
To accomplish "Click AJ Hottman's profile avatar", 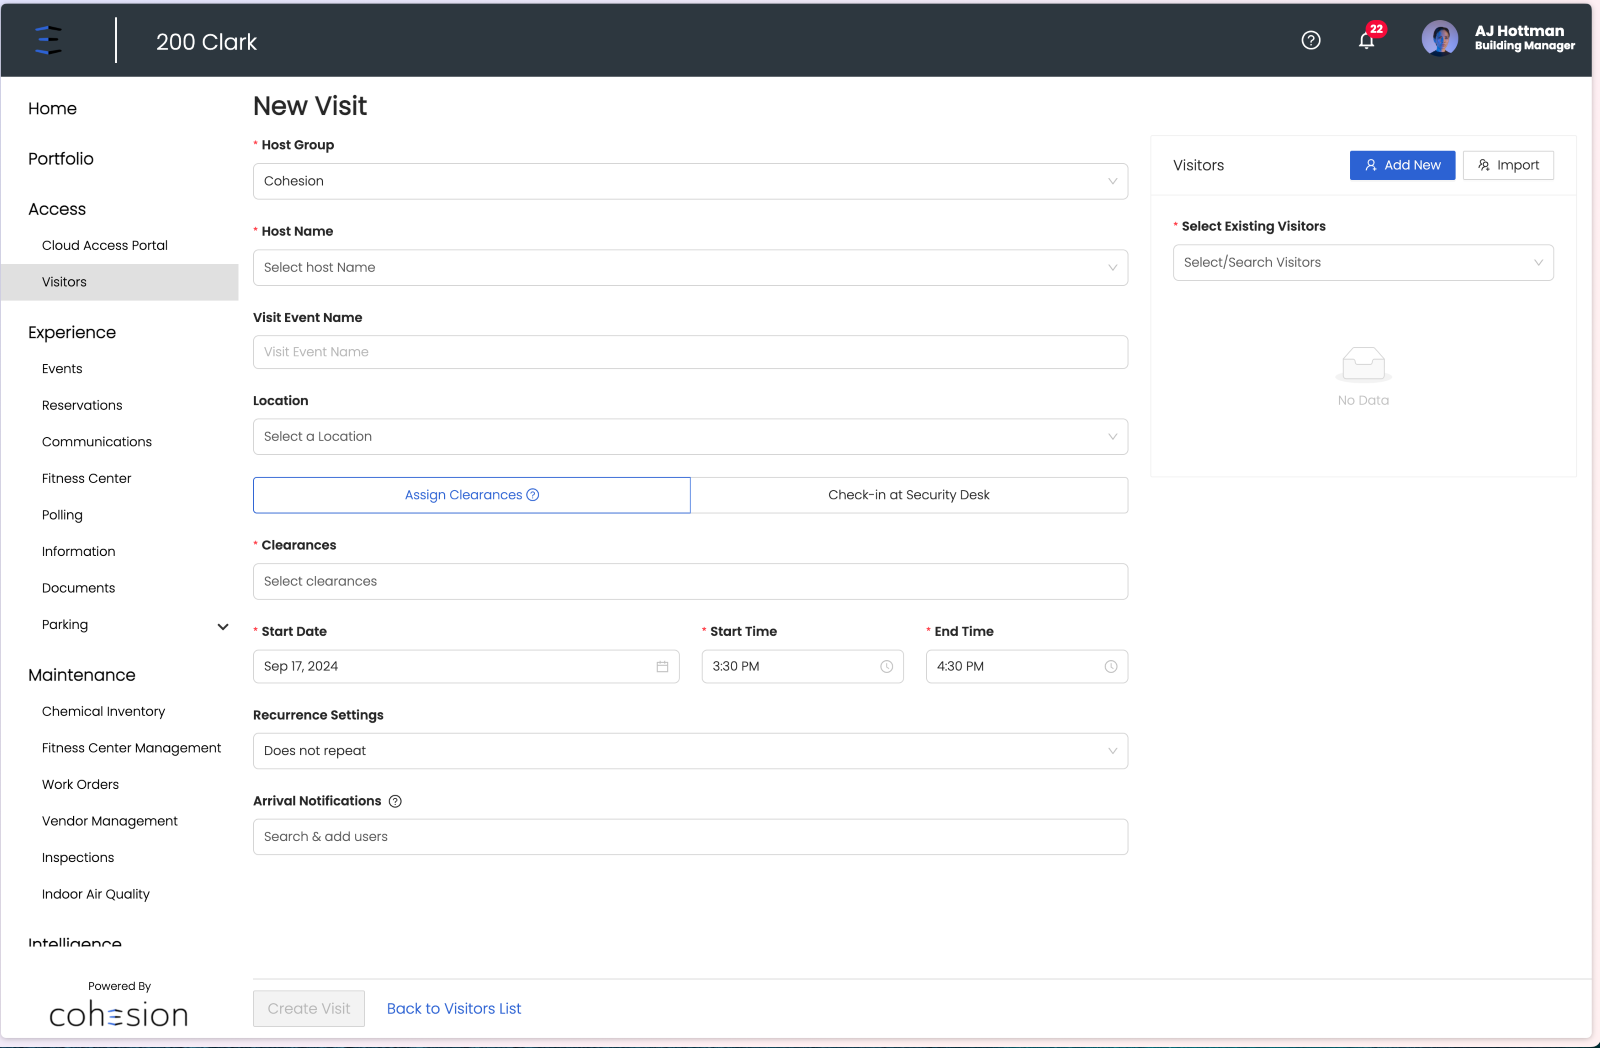I will point(1440,39).
